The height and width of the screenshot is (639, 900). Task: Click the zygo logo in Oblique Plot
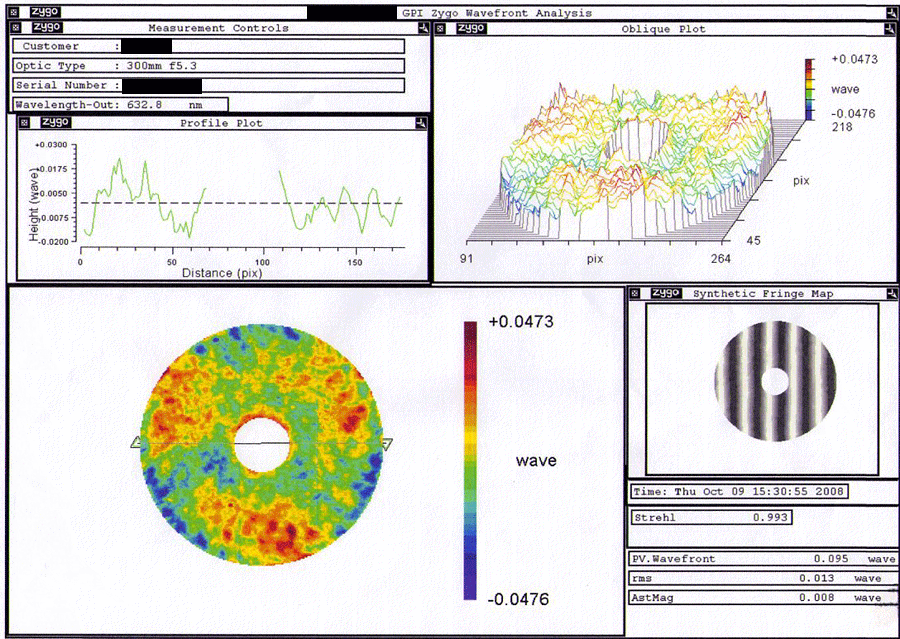coord(471,28)
